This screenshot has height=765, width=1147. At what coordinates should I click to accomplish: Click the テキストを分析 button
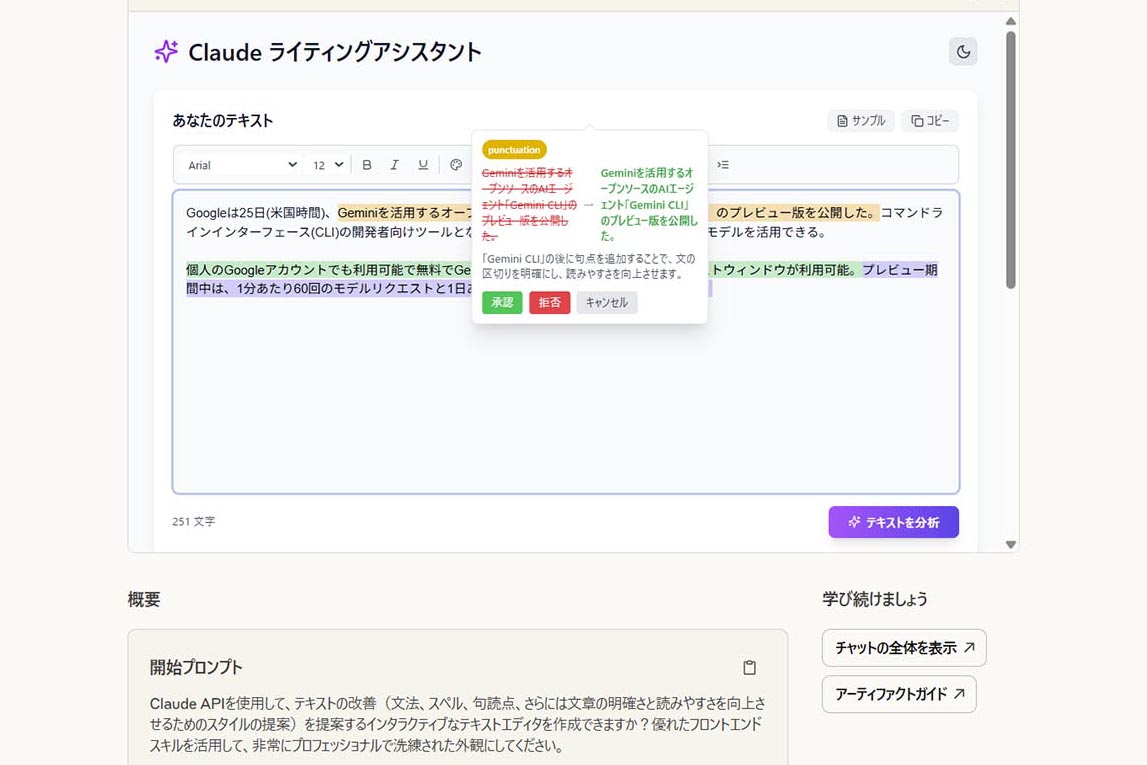pos(893,522)
